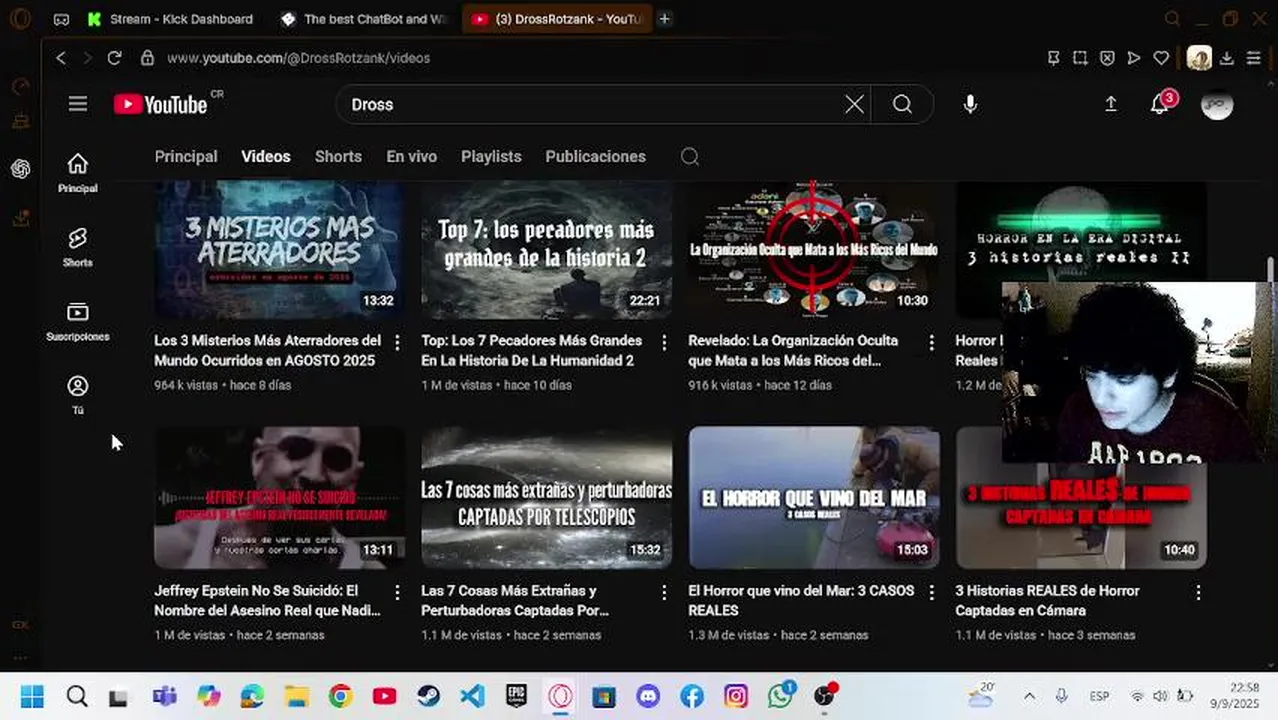Open options for 7 Pecadores Más Grandes video

pos(664,342)
